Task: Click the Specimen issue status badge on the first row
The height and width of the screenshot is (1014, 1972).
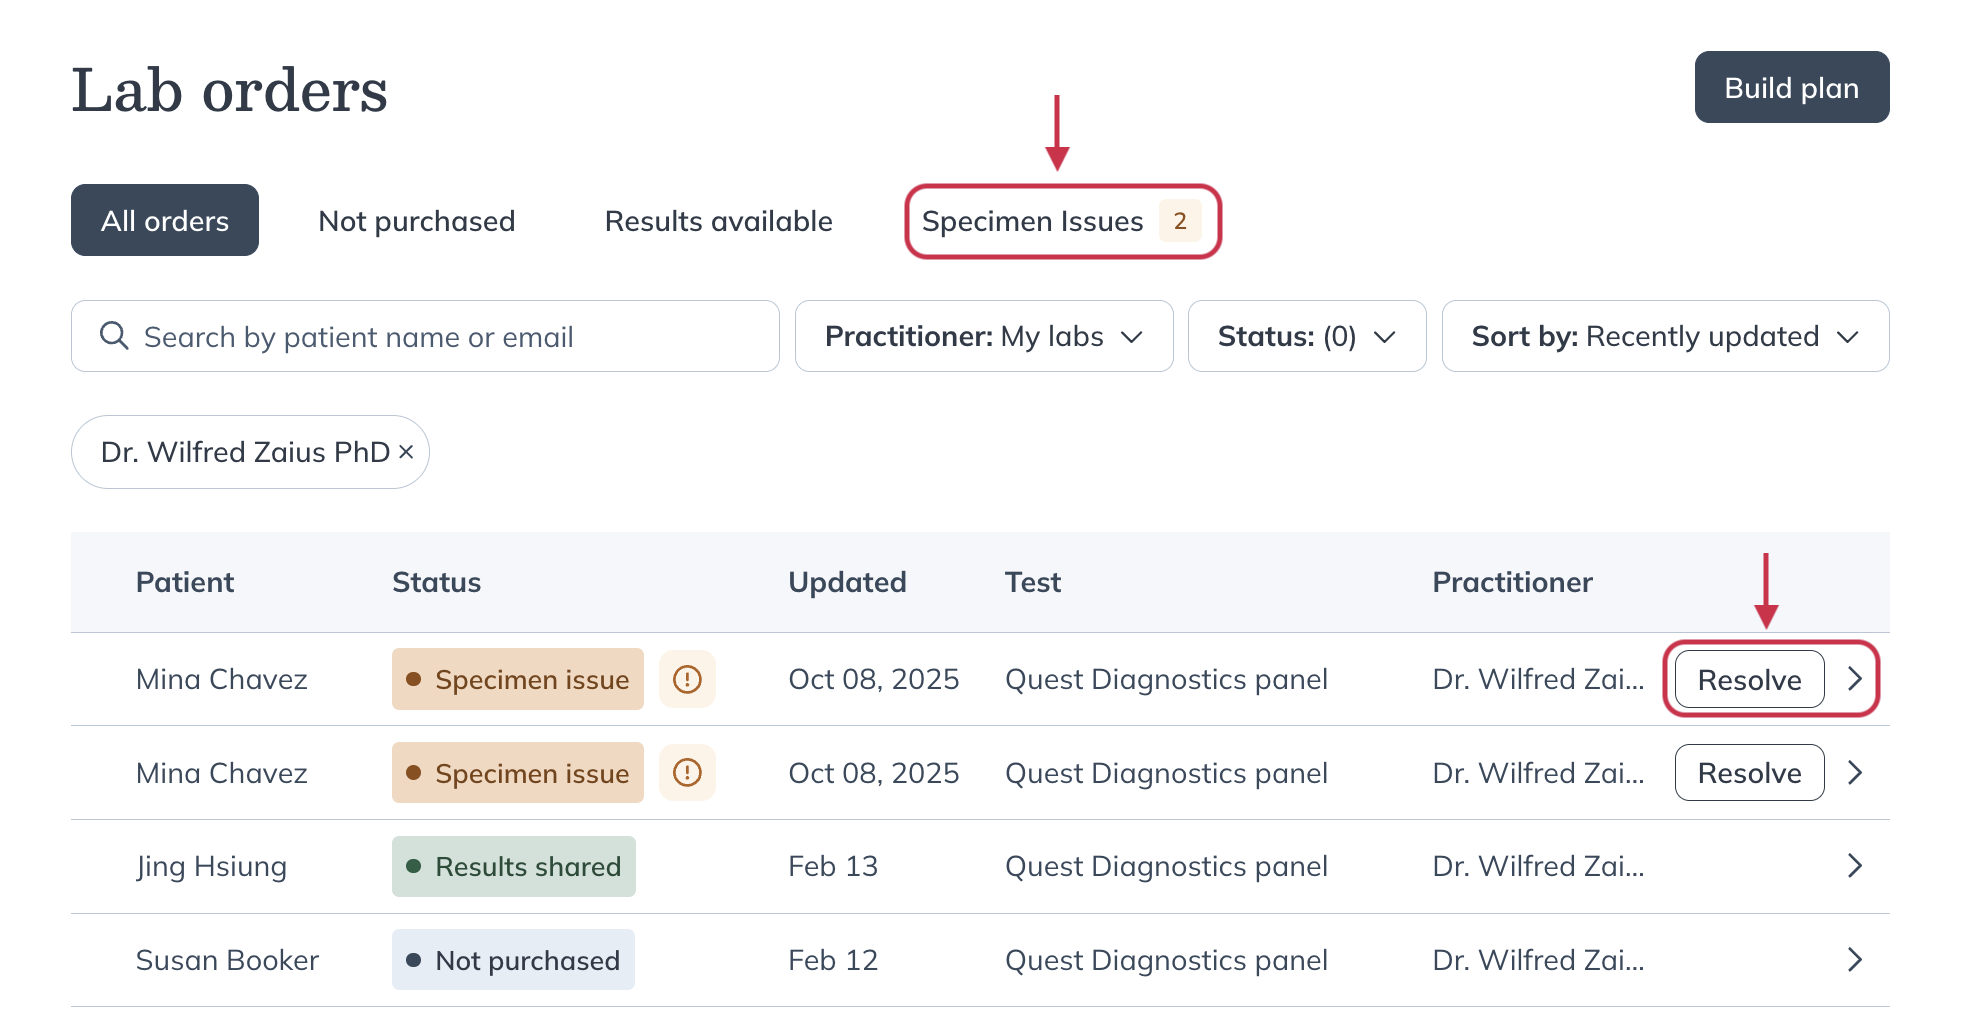Action: pos(517,679)
